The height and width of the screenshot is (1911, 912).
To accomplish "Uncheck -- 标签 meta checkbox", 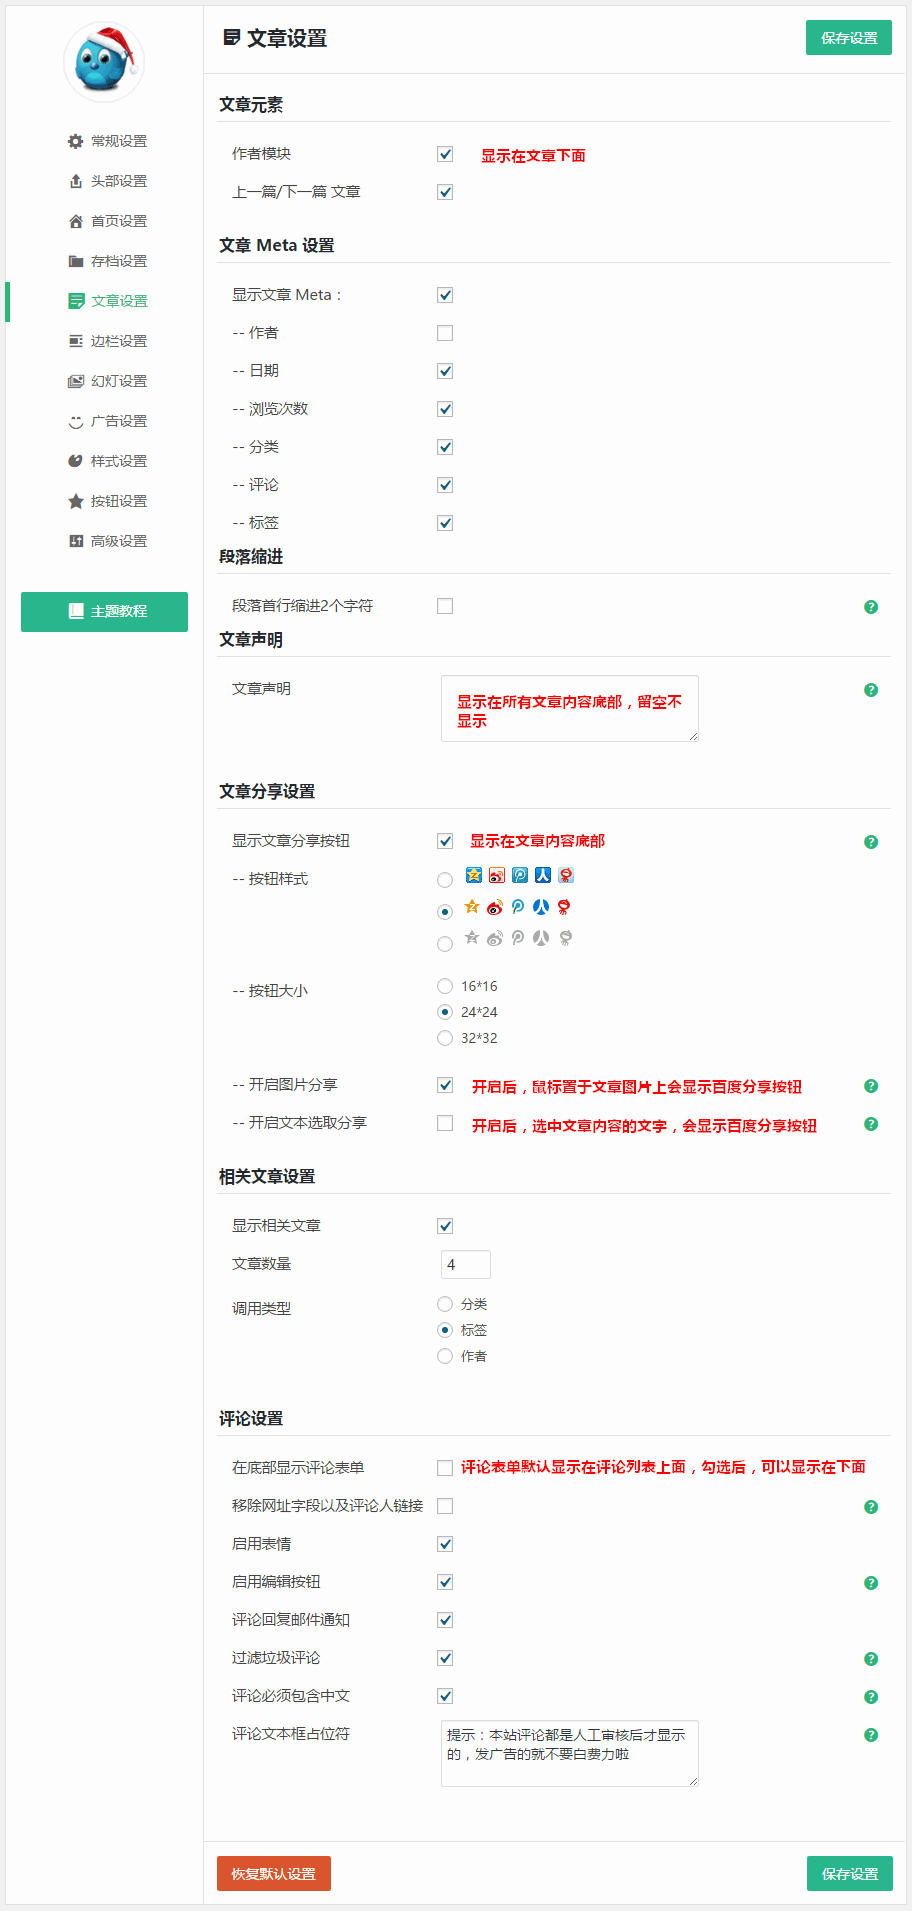I will pos(445,523).
